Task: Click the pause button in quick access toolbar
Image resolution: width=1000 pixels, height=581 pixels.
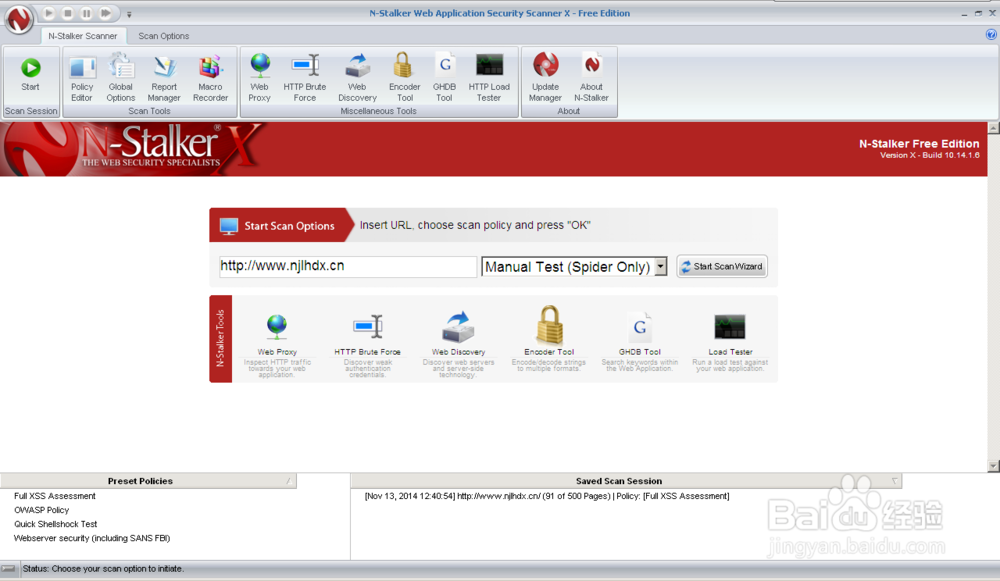Action: point(87,13)
